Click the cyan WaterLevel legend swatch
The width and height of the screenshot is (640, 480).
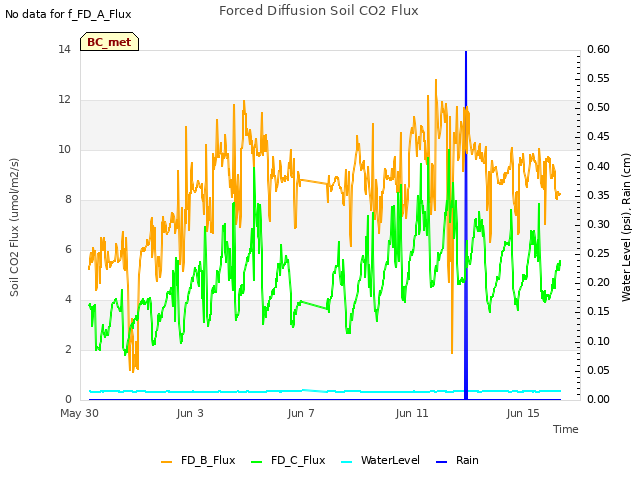tap(346, 462)
